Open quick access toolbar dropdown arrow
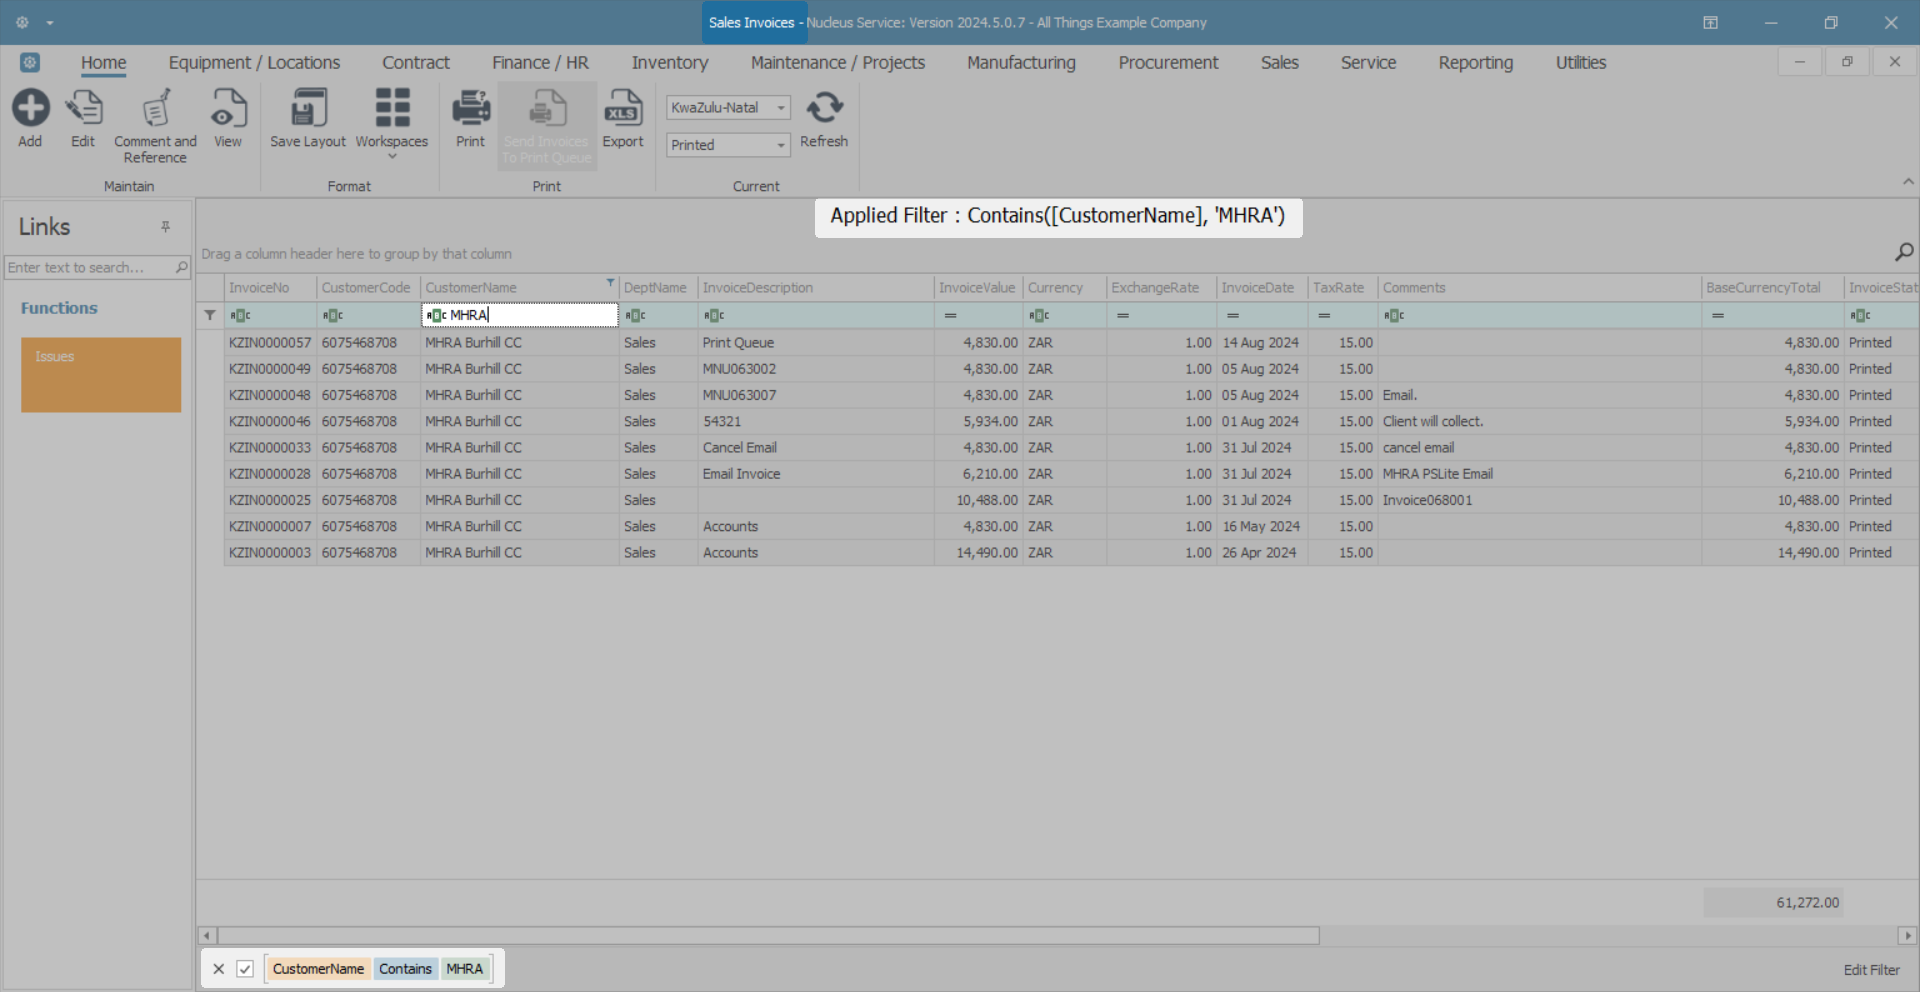Image resolution: width=1920 pixels, height=992 pixels. click(50, 23)
